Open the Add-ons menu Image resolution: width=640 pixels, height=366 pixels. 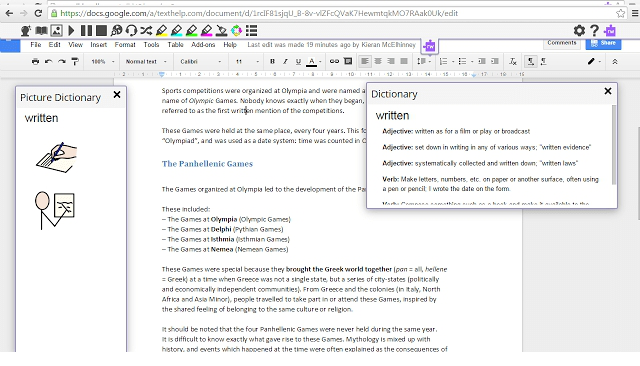[x=203, y=44]
